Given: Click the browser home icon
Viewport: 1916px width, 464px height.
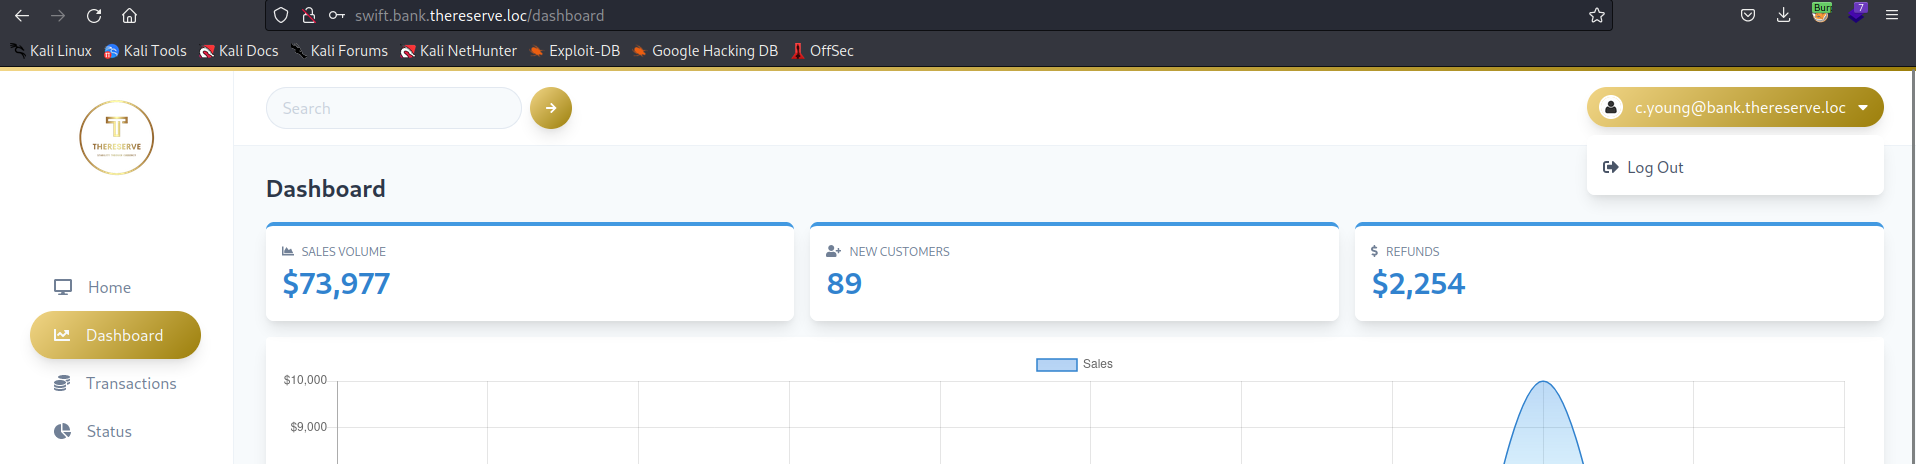Looking at the screenshot, I should click(129, 16).
